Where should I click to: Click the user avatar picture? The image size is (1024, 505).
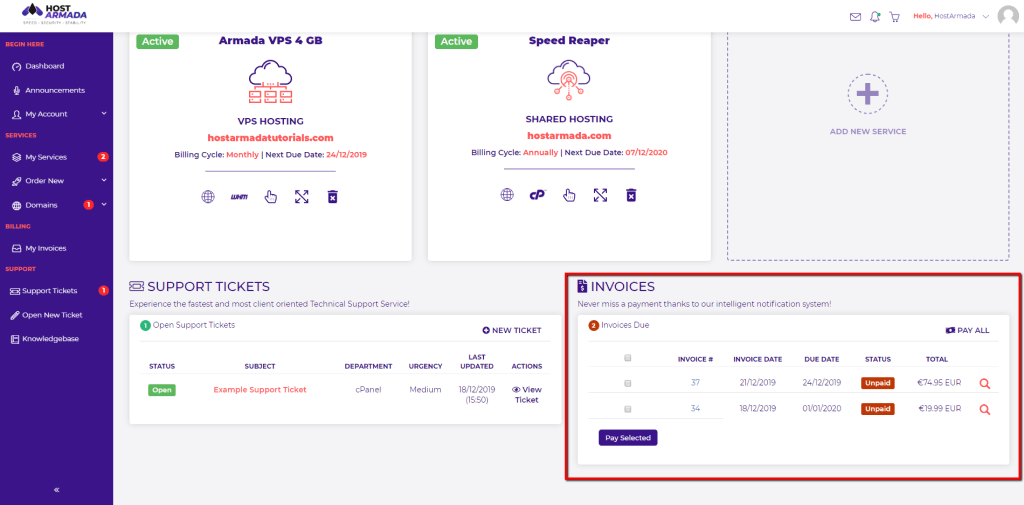pos(1008,16)
